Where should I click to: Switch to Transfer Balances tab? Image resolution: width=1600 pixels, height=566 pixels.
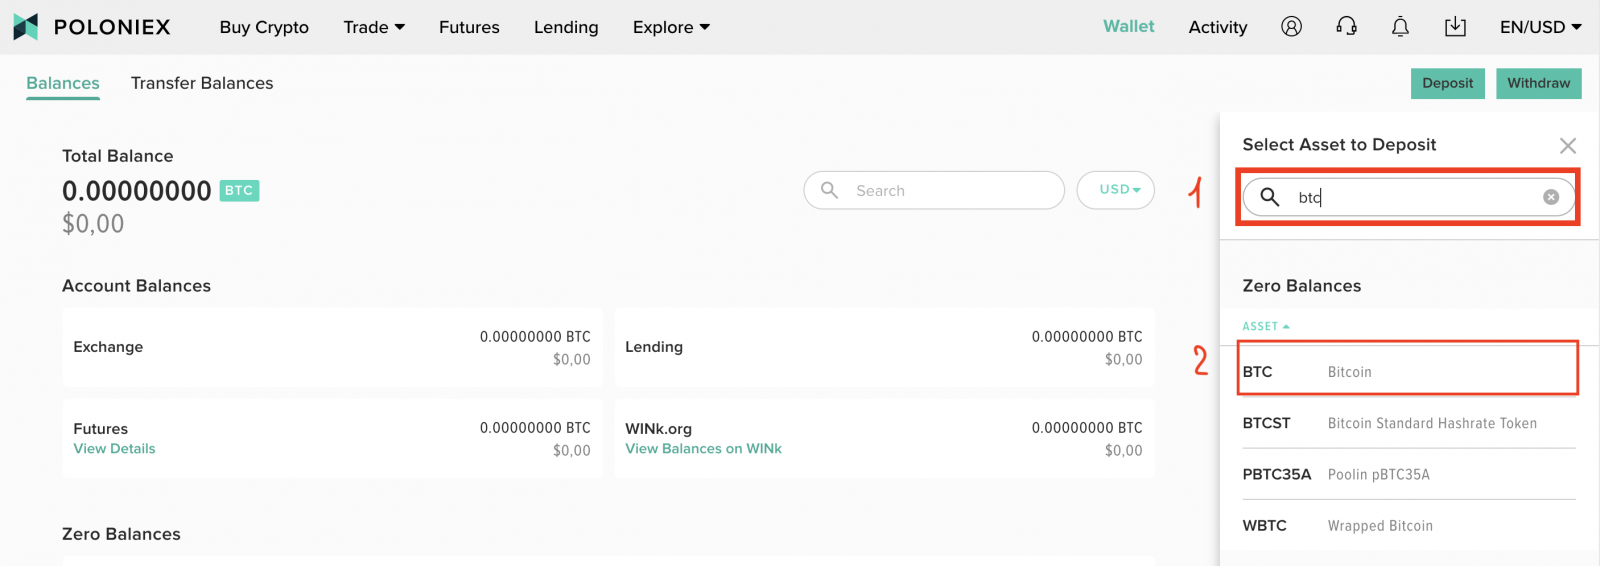202,83
